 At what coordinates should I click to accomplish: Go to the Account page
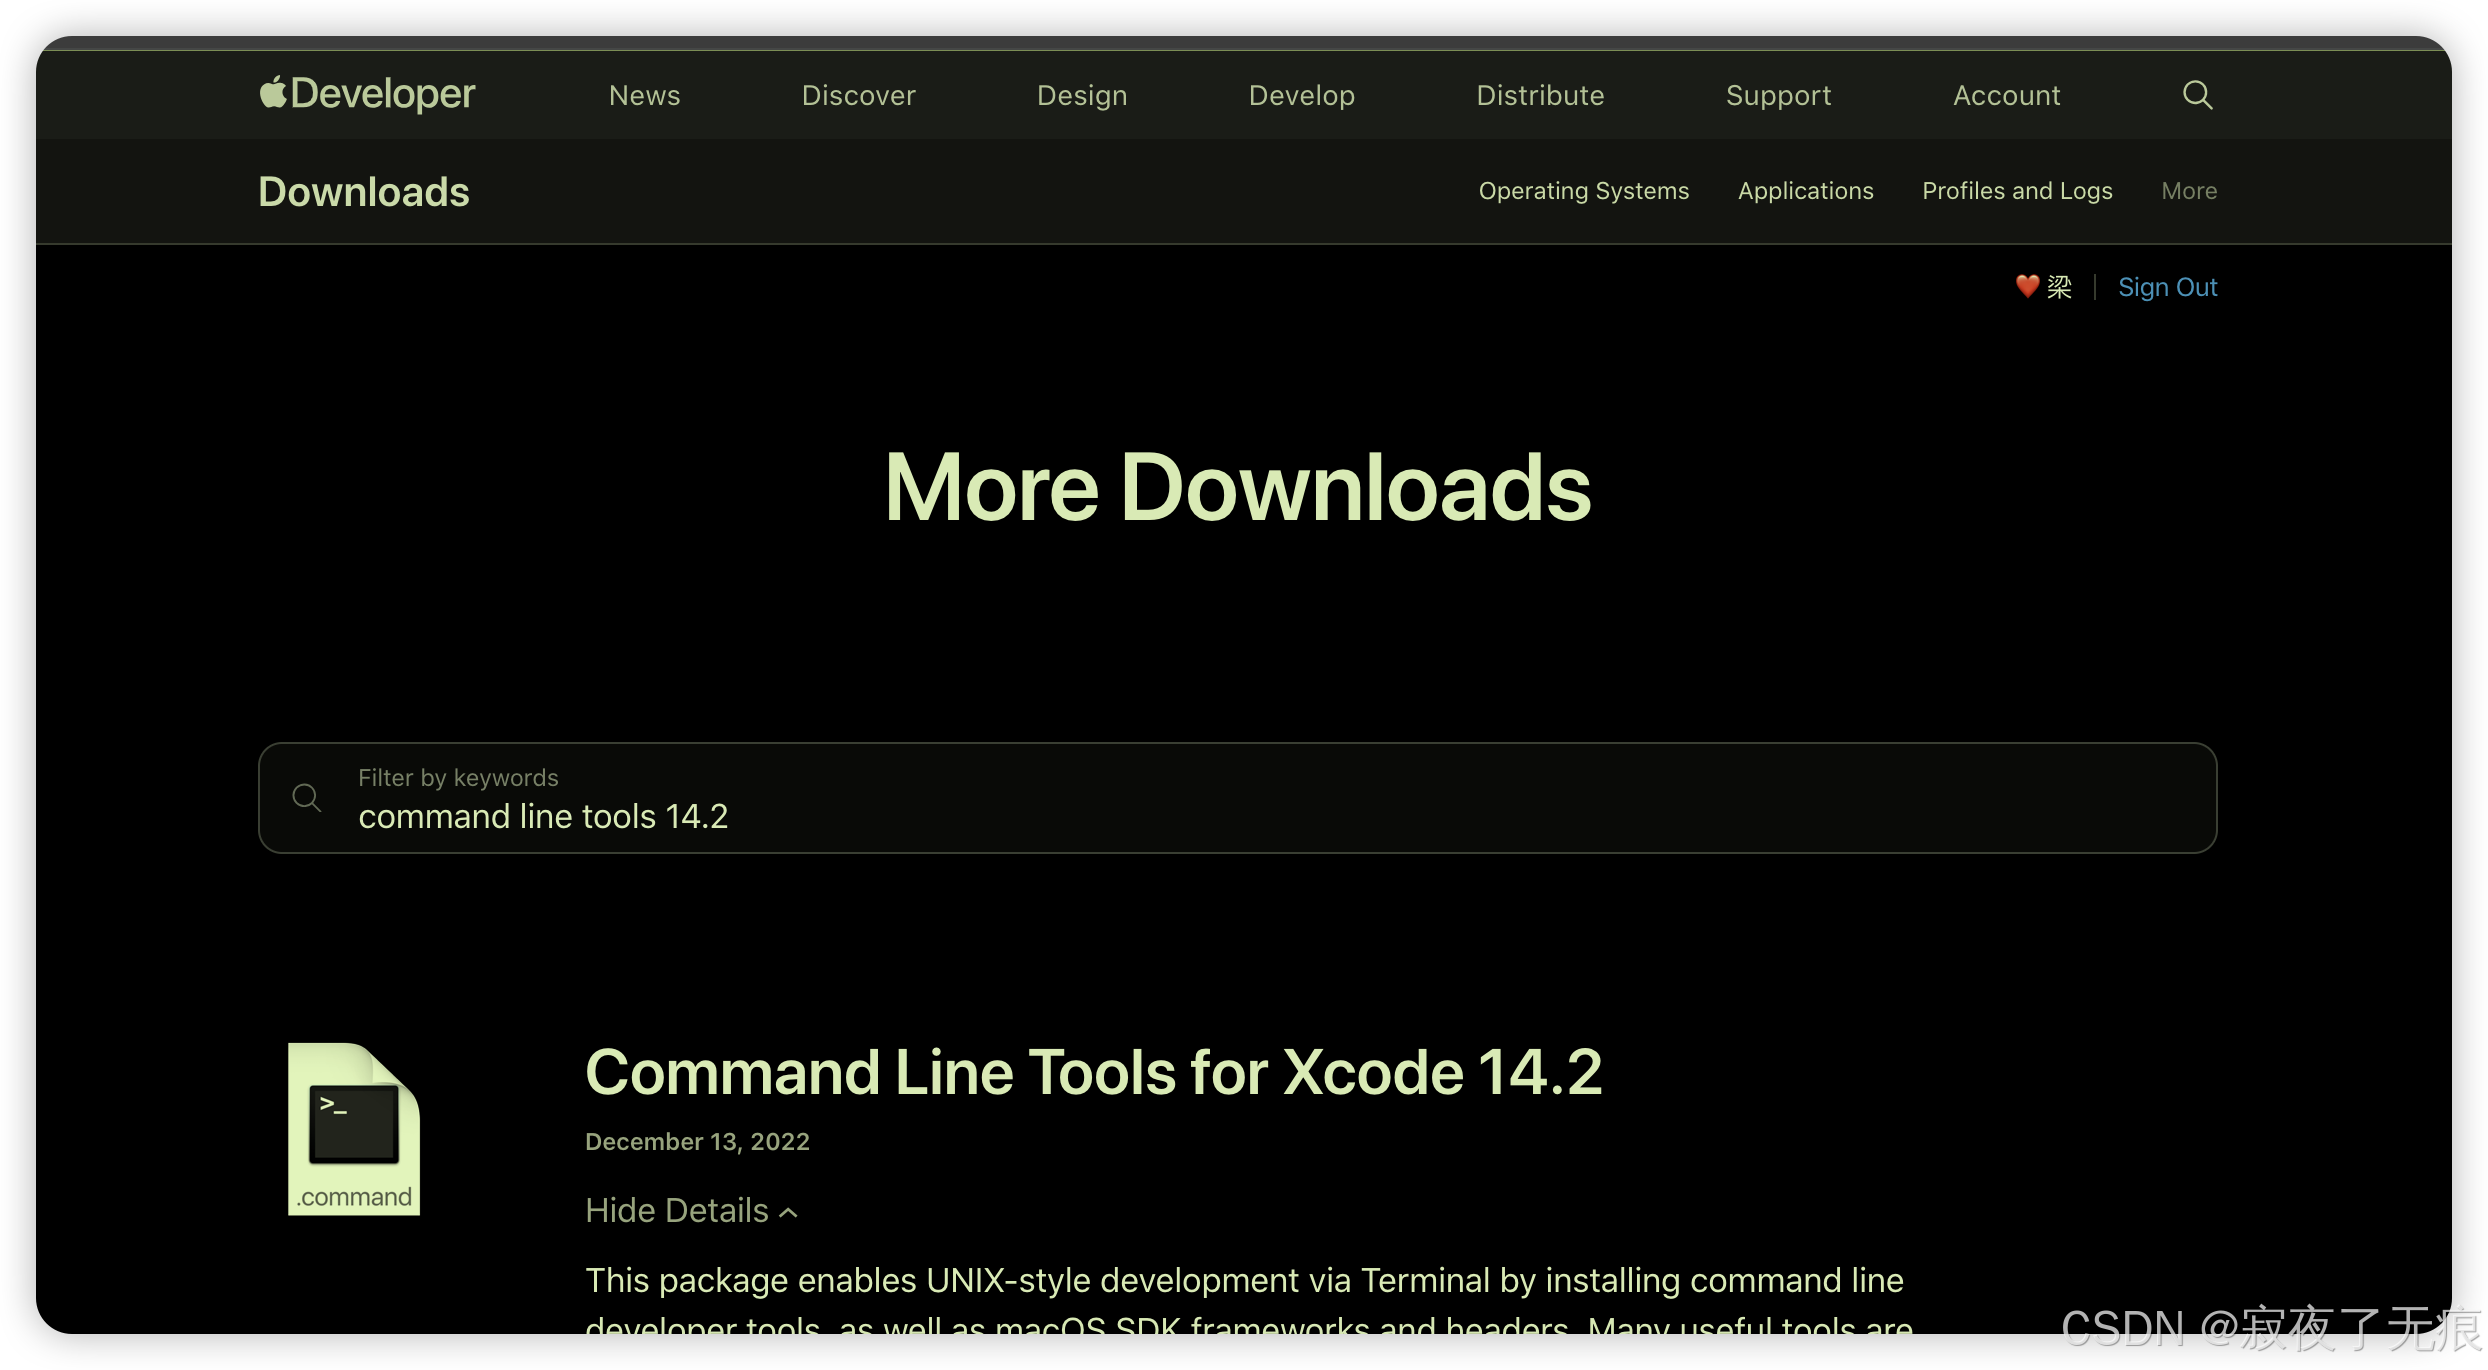coord(2006,95)
